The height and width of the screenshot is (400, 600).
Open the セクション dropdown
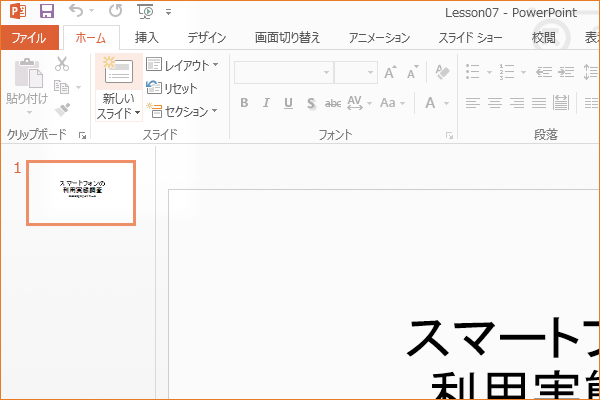pyautogui.click(x=182, y=111)
